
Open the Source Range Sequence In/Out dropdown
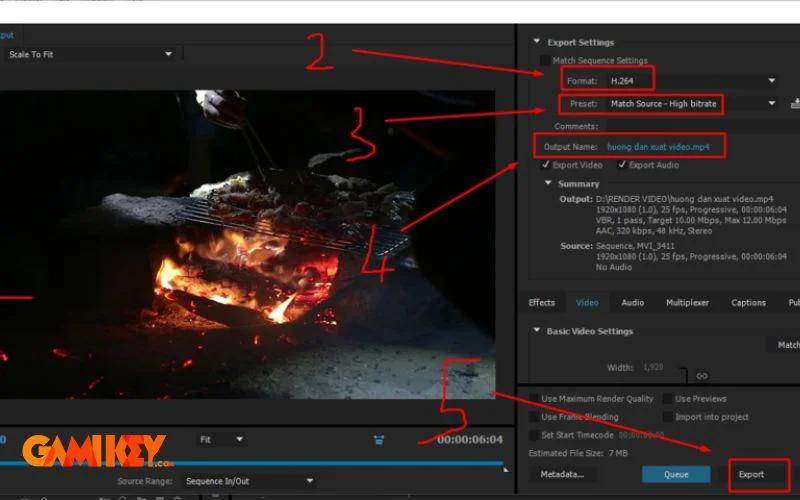(248, 481)
